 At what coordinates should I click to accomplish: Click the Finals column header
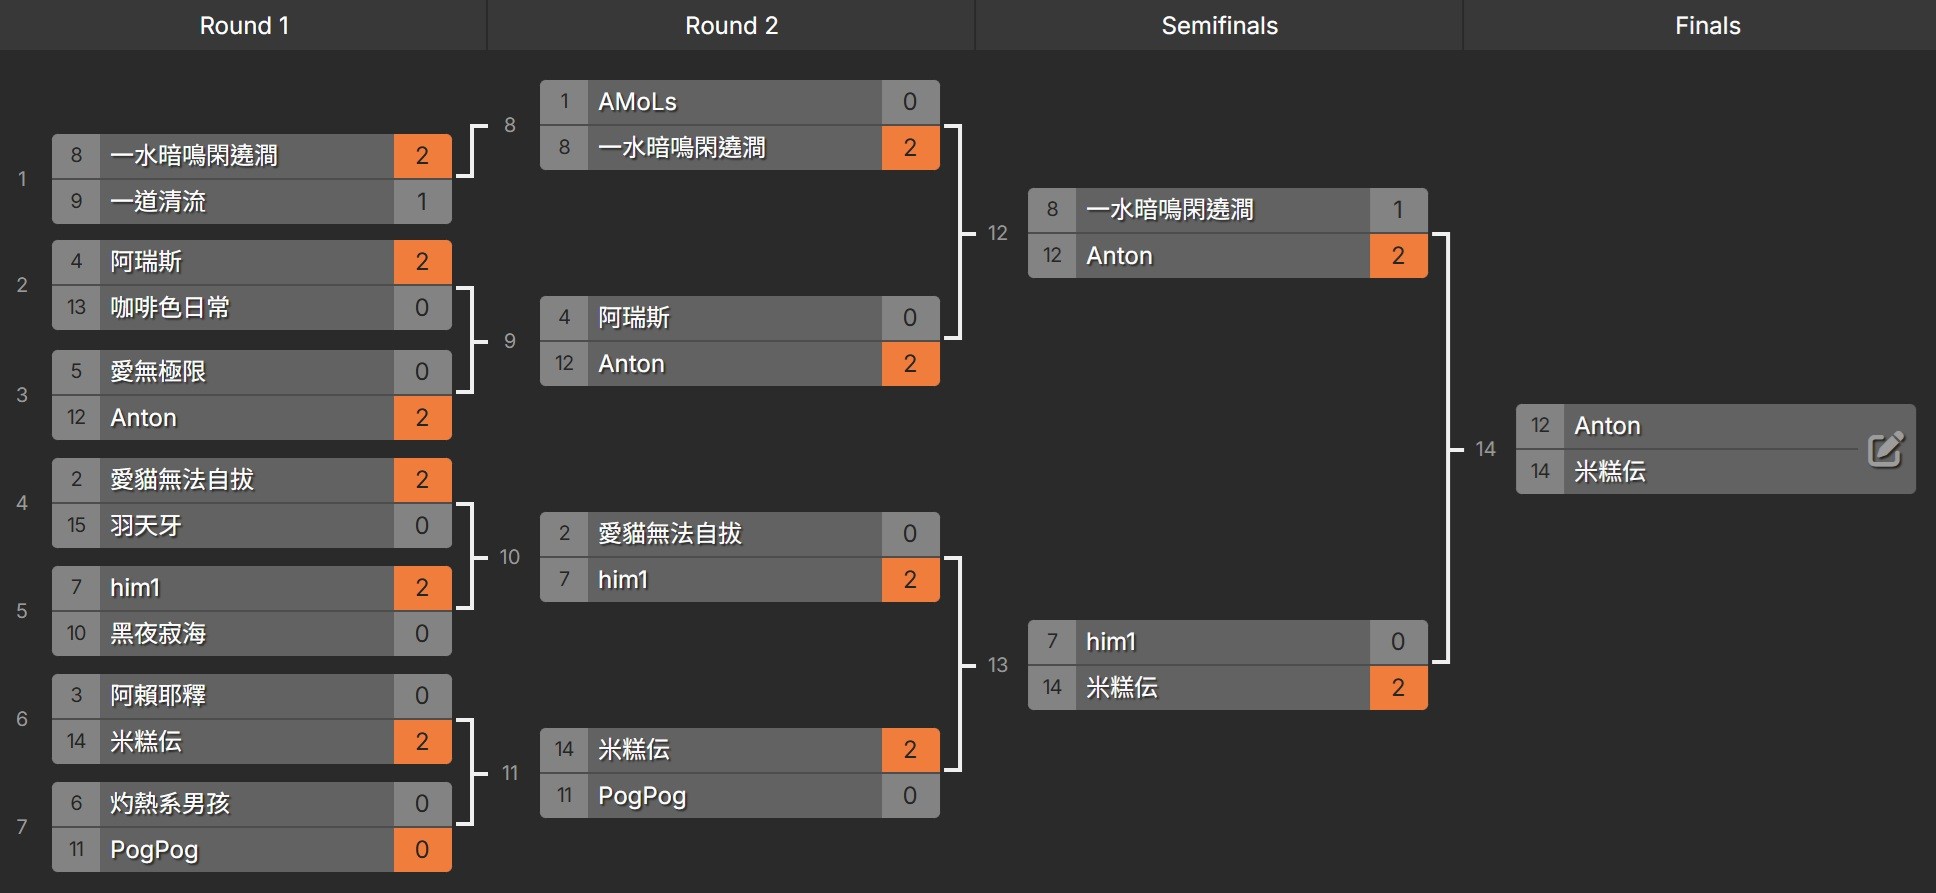[1707, 26]
